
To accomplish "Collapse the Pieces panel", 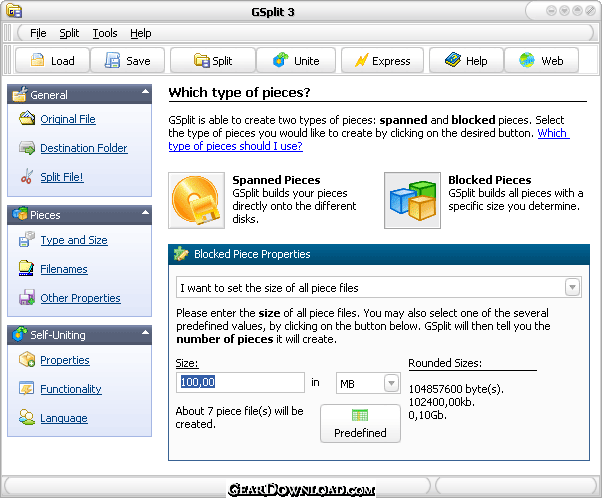I will (145, 212).
